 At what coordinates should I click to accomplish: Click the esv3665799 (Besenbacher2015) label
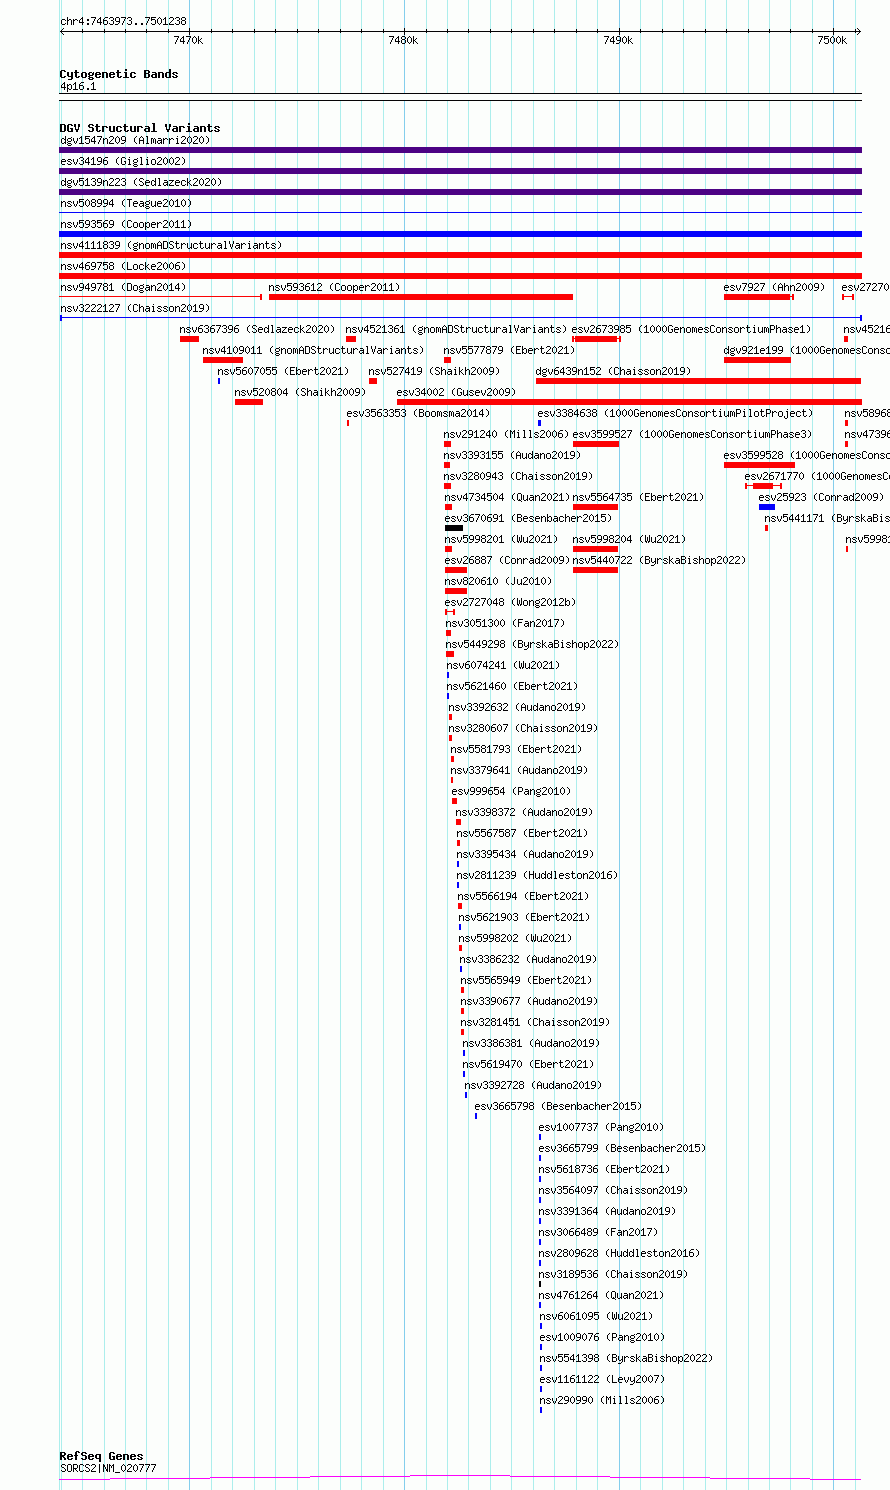click(x=622, y=1148)
